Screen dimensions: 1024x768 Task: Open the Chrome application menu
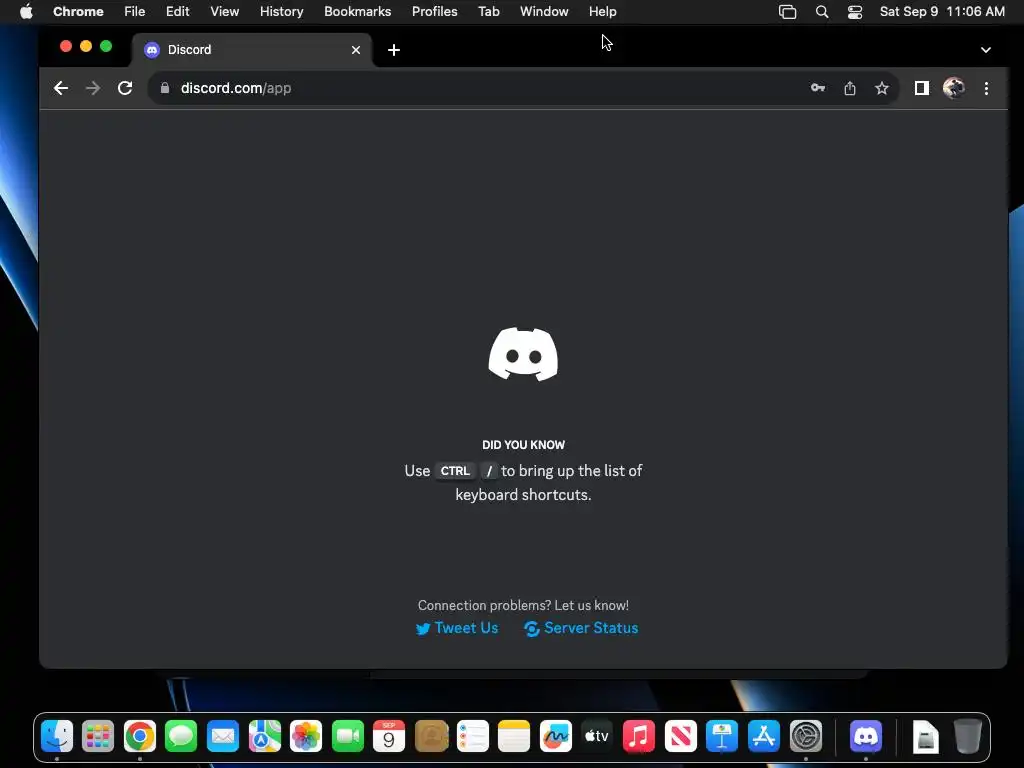click(x=78, y=12)
